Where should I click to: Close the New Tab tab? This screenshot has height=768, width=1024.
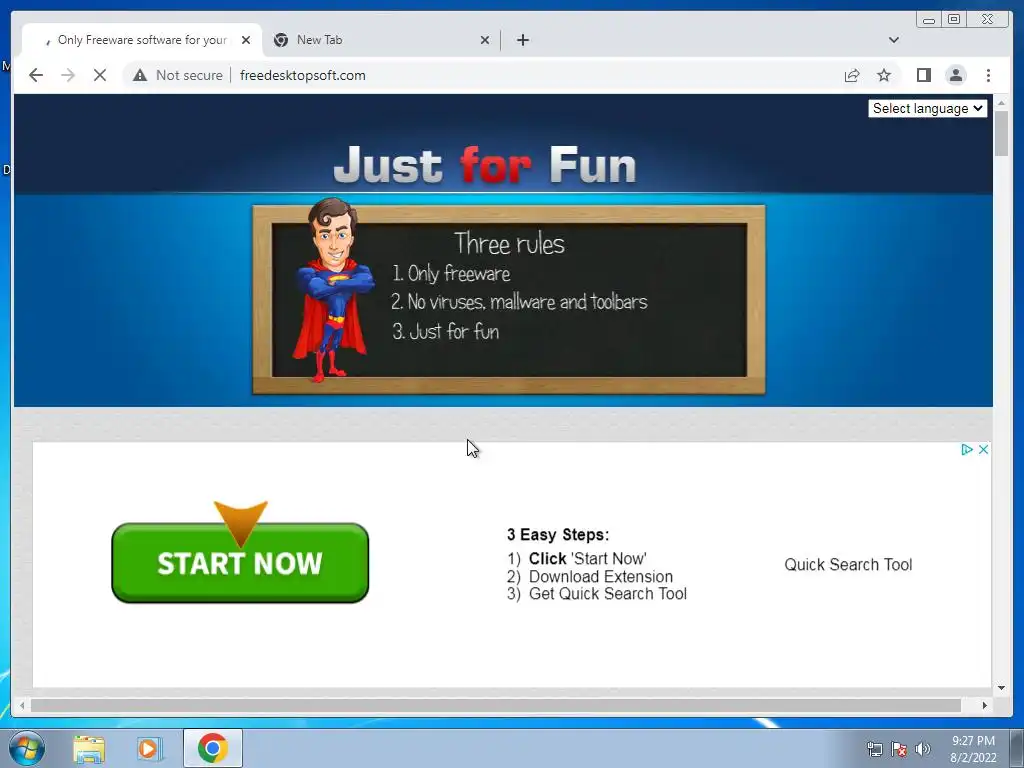point(485,40)
